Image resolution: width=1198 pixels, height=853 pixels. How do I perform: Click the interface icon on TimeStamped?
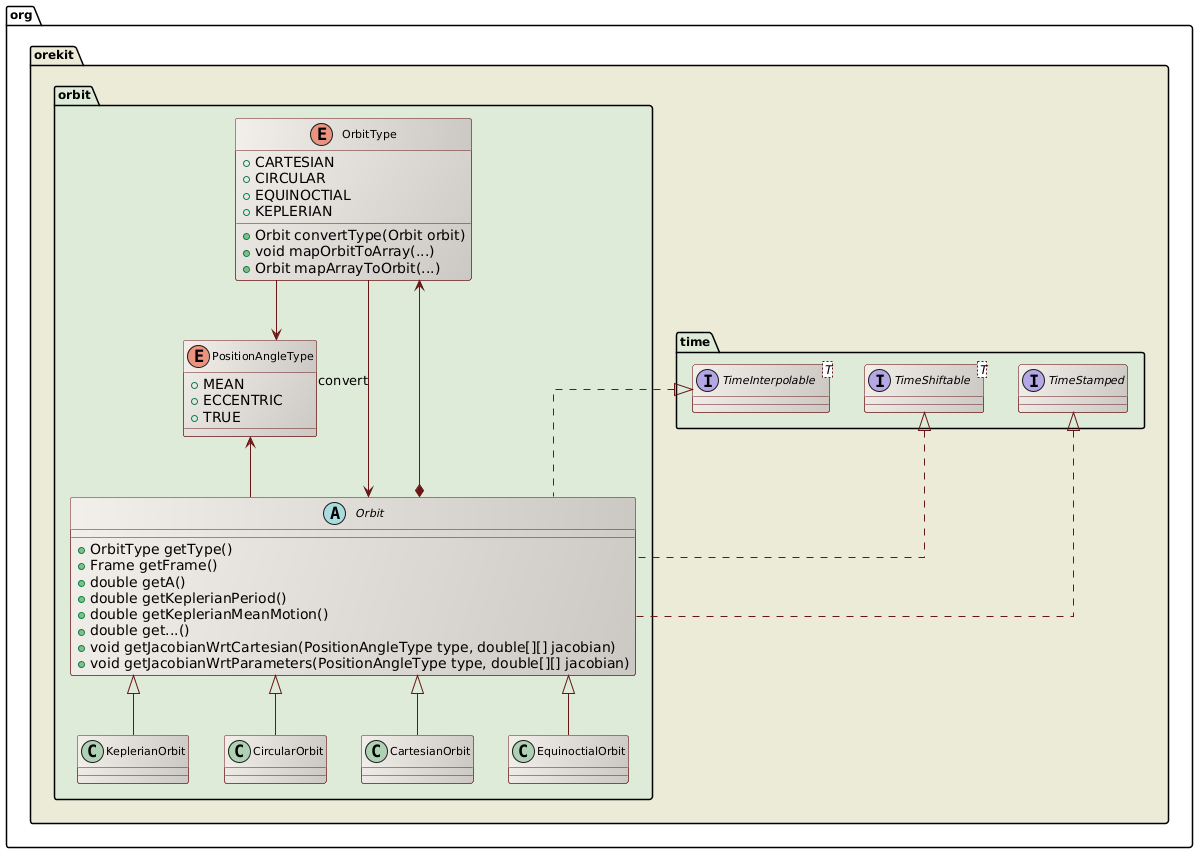coord(1035,380)
